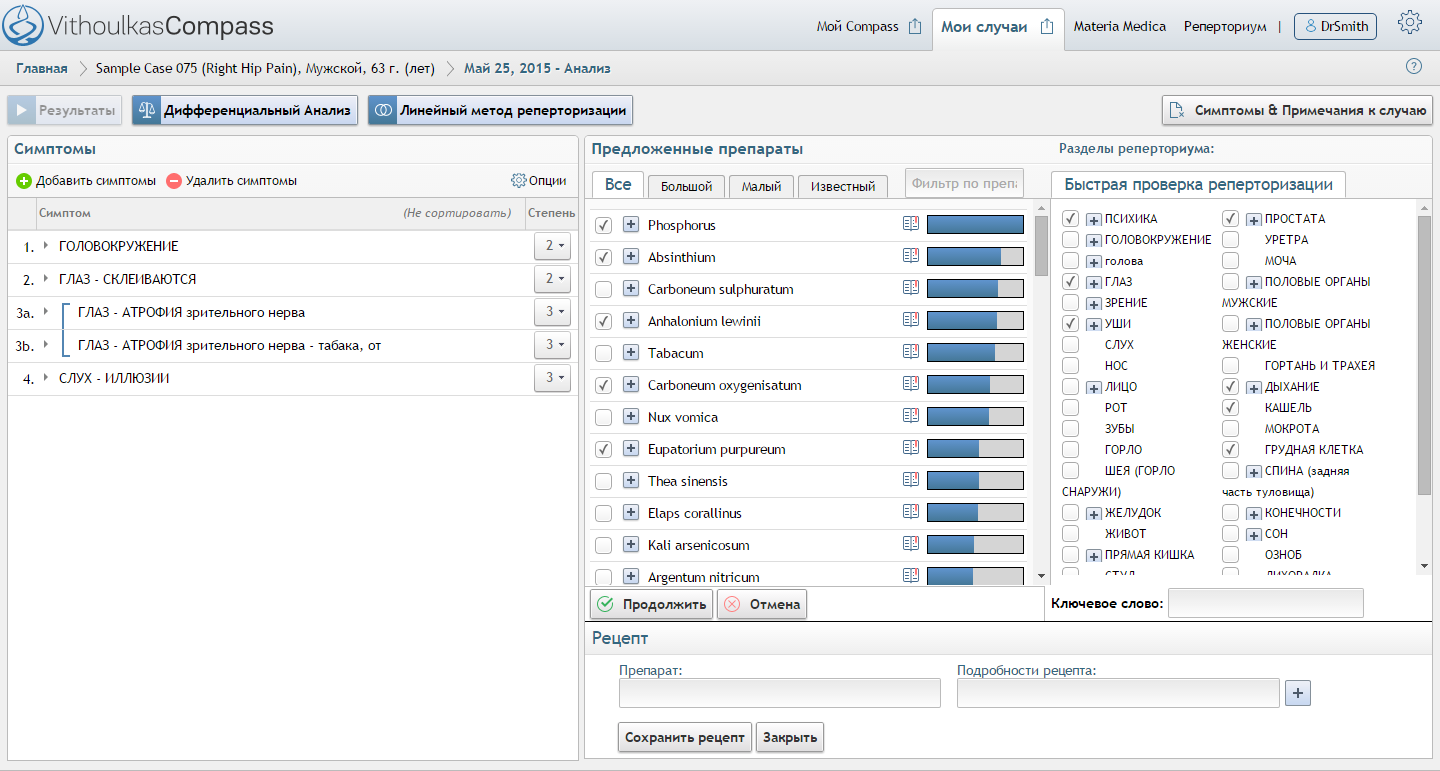The image size is (1440, 771).
Task: Click Argentum nitricum score bar
Action: [x=975, y=577]
